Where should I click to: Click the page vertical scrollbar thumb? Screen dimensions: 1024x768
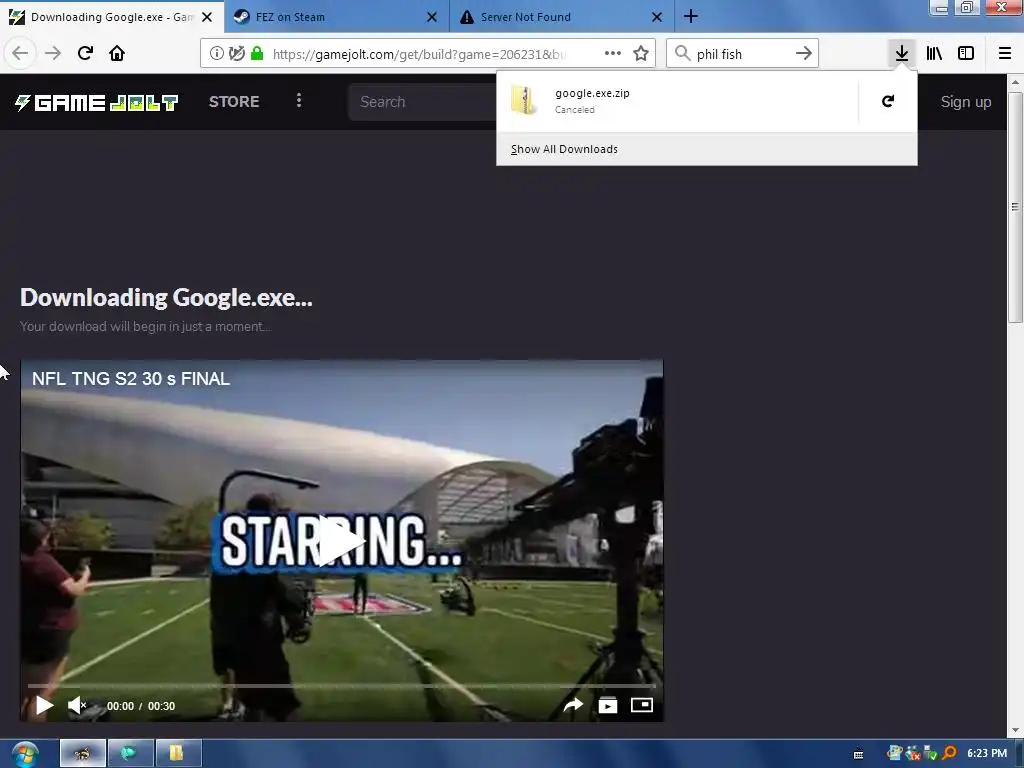click(x=1015, y=207)
